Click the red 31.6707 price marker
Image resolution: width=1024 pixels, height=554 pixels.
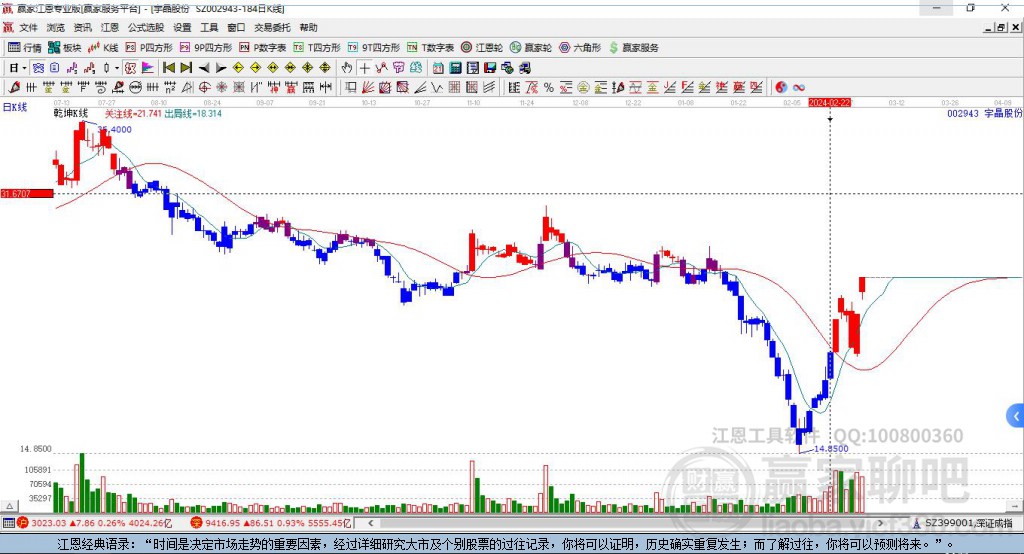tap(27, 193)
